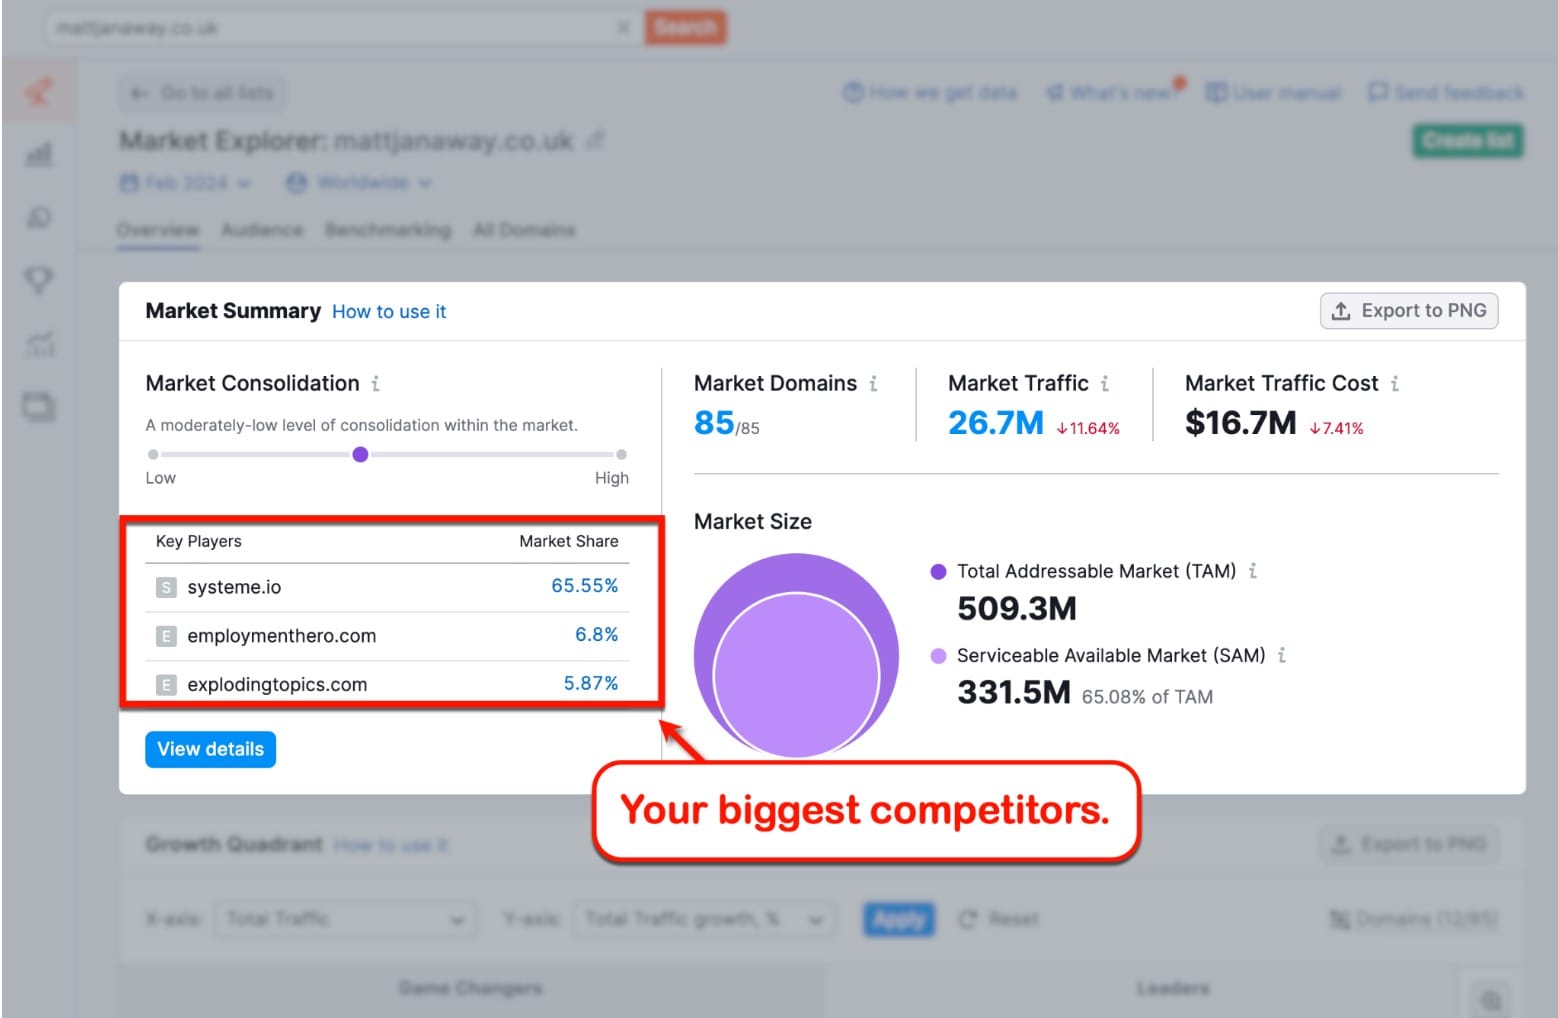The image size is (1558, 1018).
Task: Click the 65.55% market share value
Action: (x=585, y=586)
